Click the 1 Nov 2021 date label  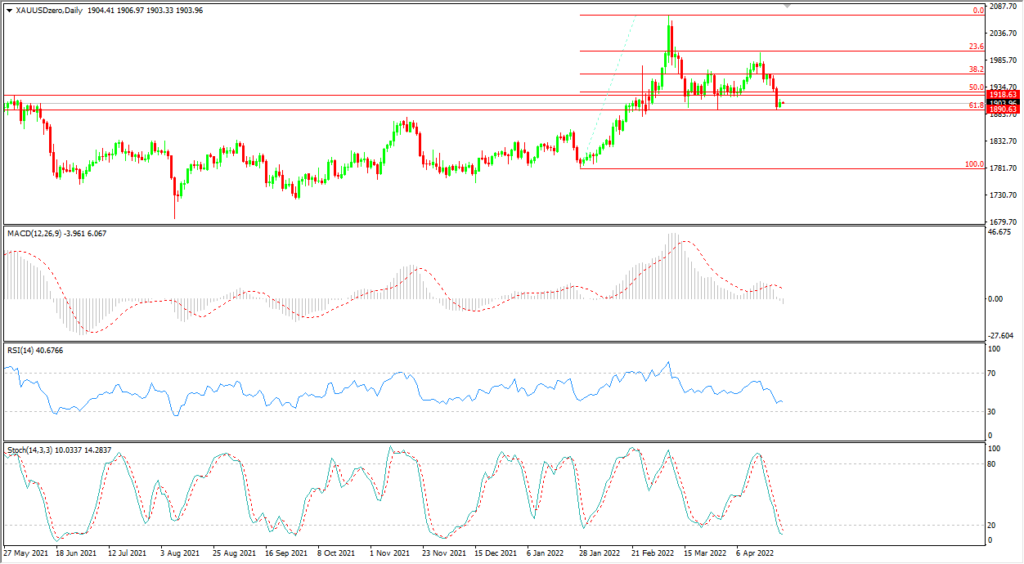(x=389, y=553)
